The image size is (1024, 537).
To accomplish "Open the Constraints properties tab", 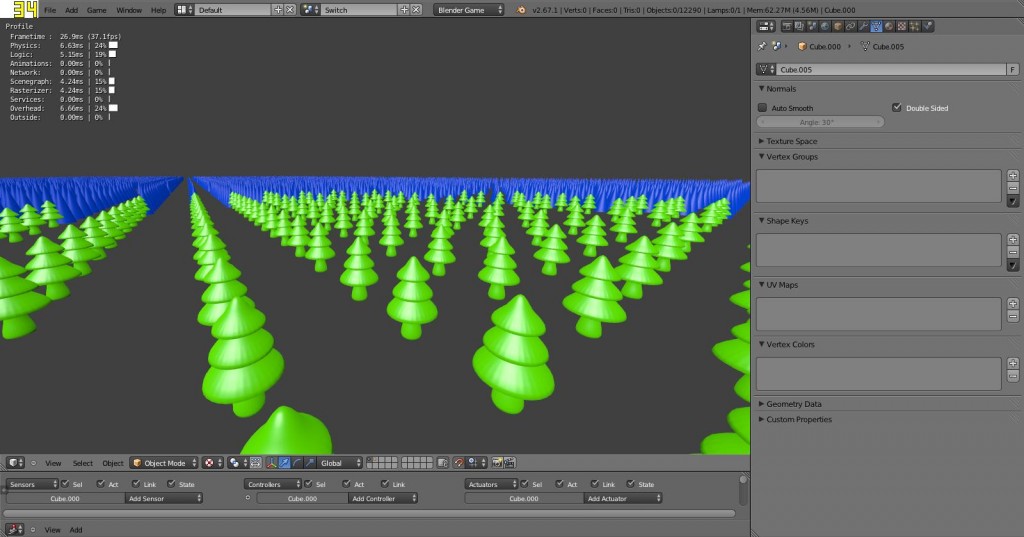I will (x=850, y=26).
